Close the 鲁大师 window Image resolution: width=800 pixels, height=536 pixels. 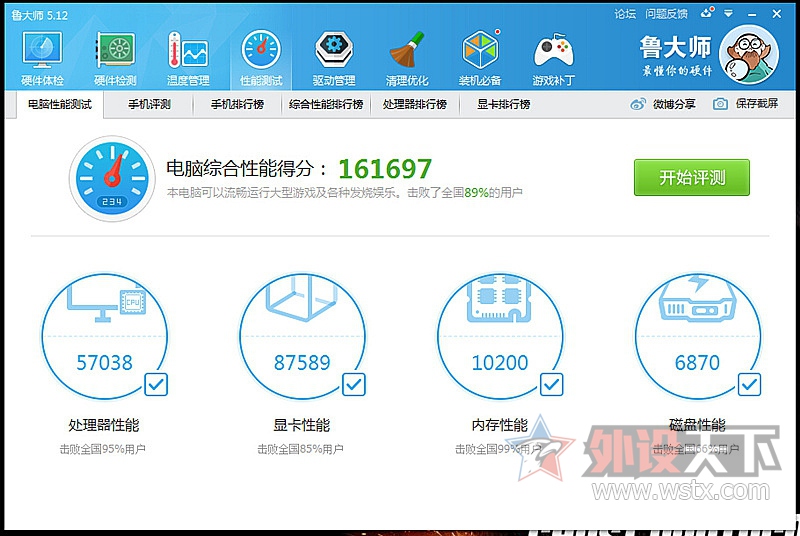777,14
